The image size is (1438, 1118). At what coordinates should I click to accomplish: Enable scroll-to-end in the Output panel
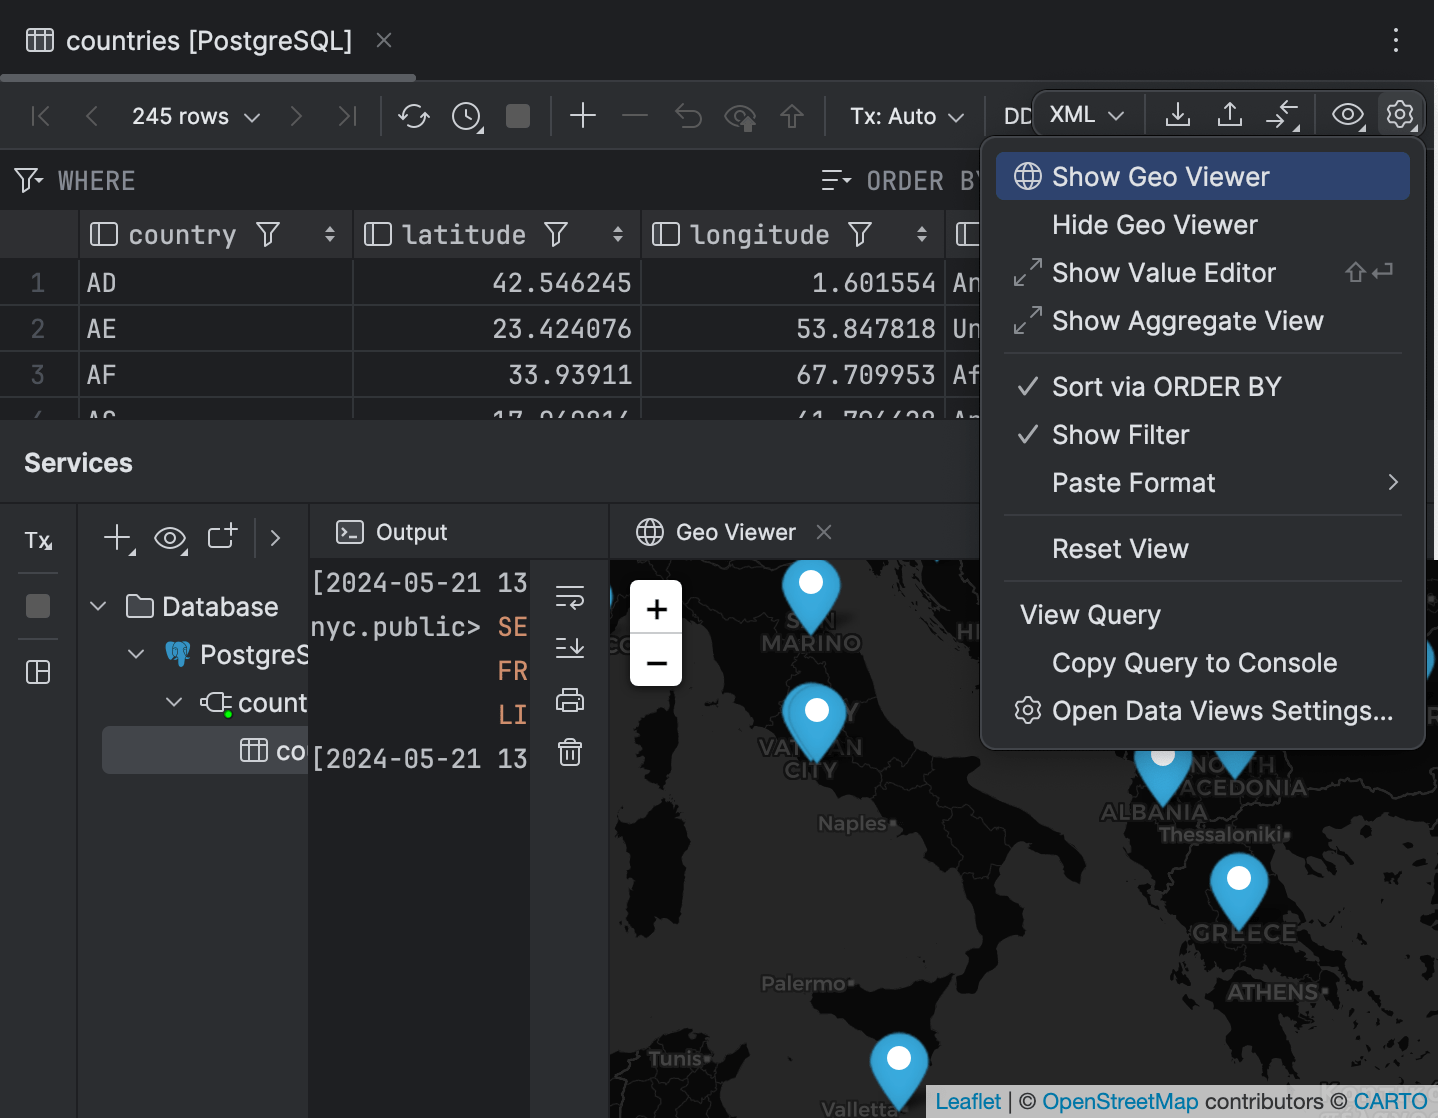(569, 647)
